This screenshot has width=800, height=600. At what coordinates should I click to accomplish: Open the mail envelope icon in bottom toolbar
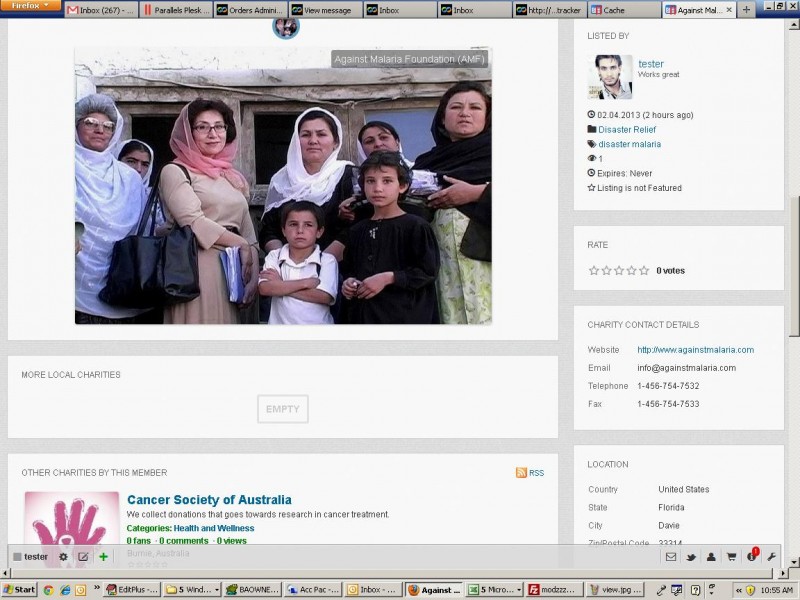click(x=671, y=557)
